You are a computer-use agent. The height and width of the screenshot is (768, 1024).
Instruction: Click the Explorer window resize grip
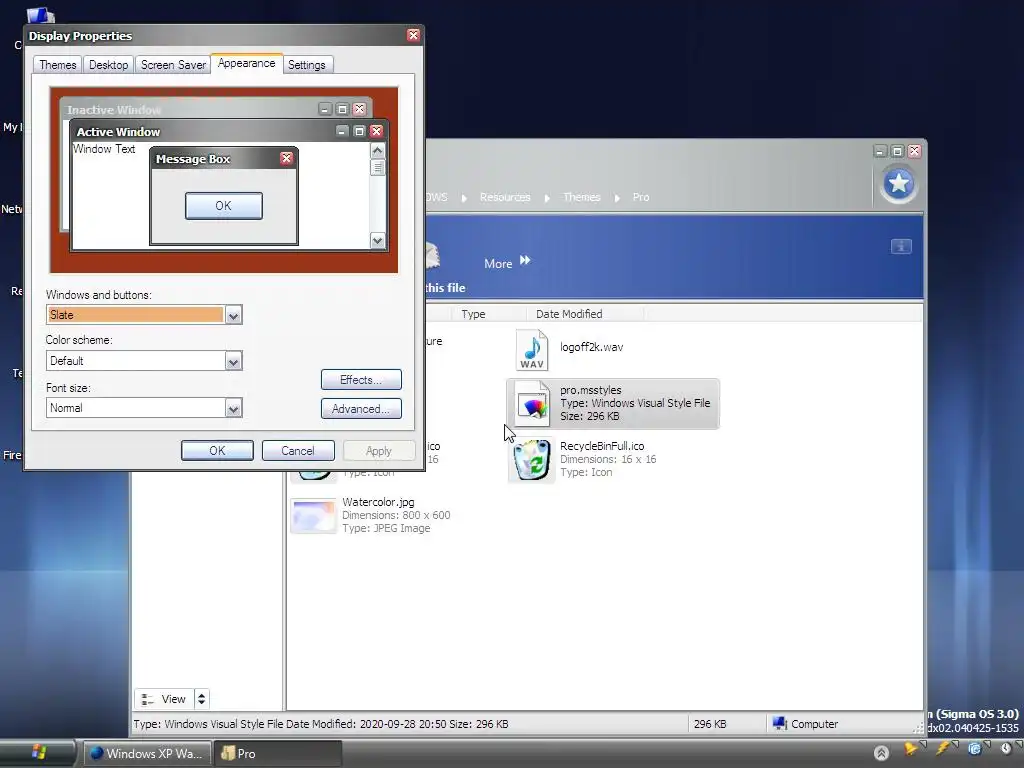[x=918, y=727]
